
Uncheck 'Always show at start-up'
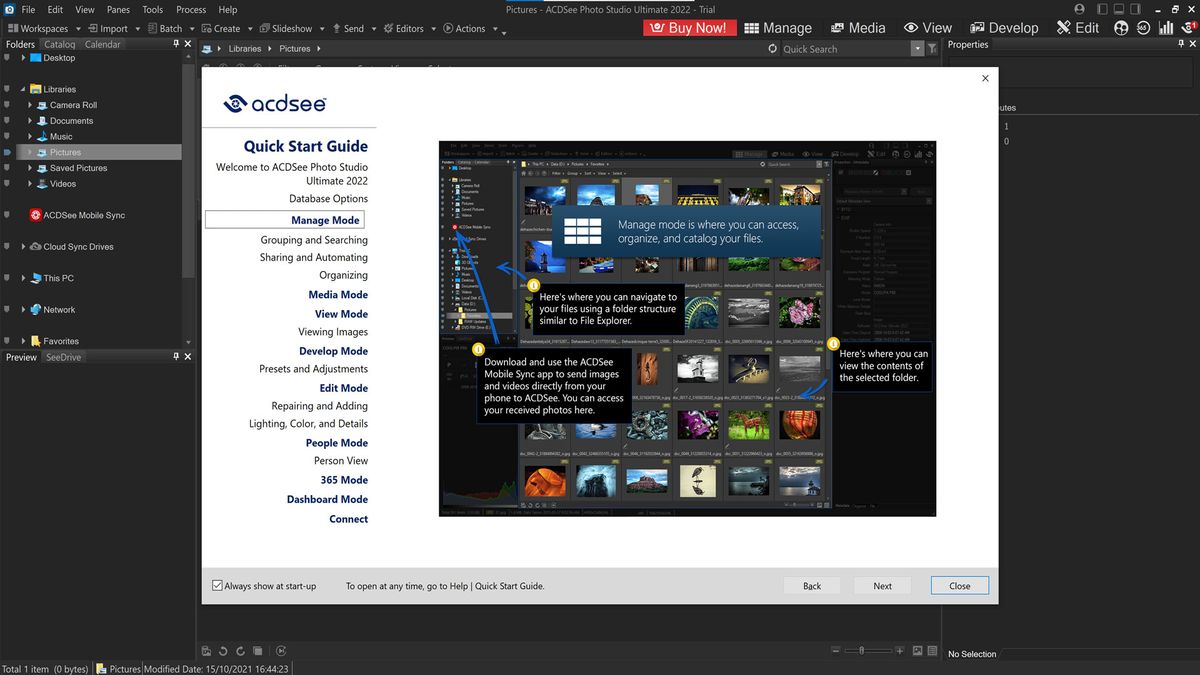(x=216, y=585)
